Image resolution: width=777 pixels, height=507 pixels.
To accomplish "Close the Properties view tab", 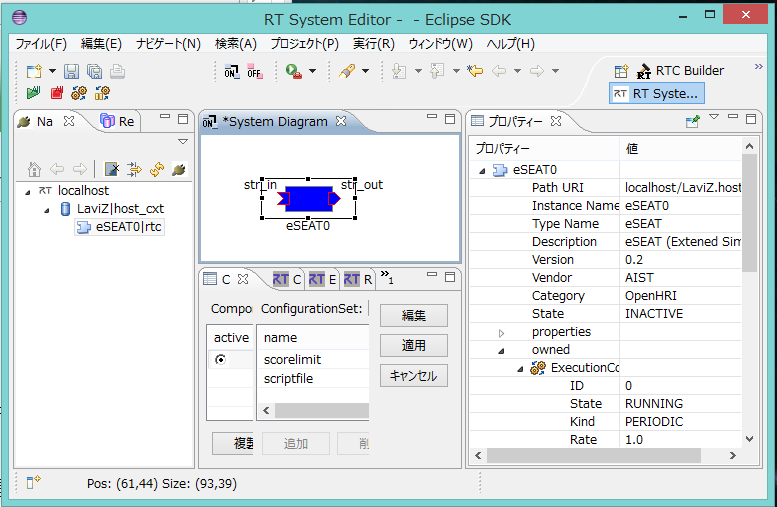I will pos(556,121).
